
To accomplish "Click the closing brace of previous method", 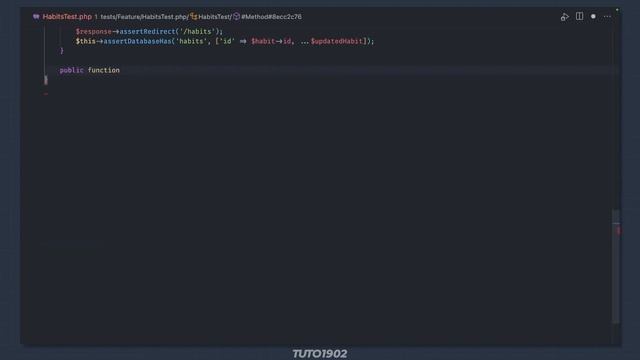I will [x=62, y=51].
